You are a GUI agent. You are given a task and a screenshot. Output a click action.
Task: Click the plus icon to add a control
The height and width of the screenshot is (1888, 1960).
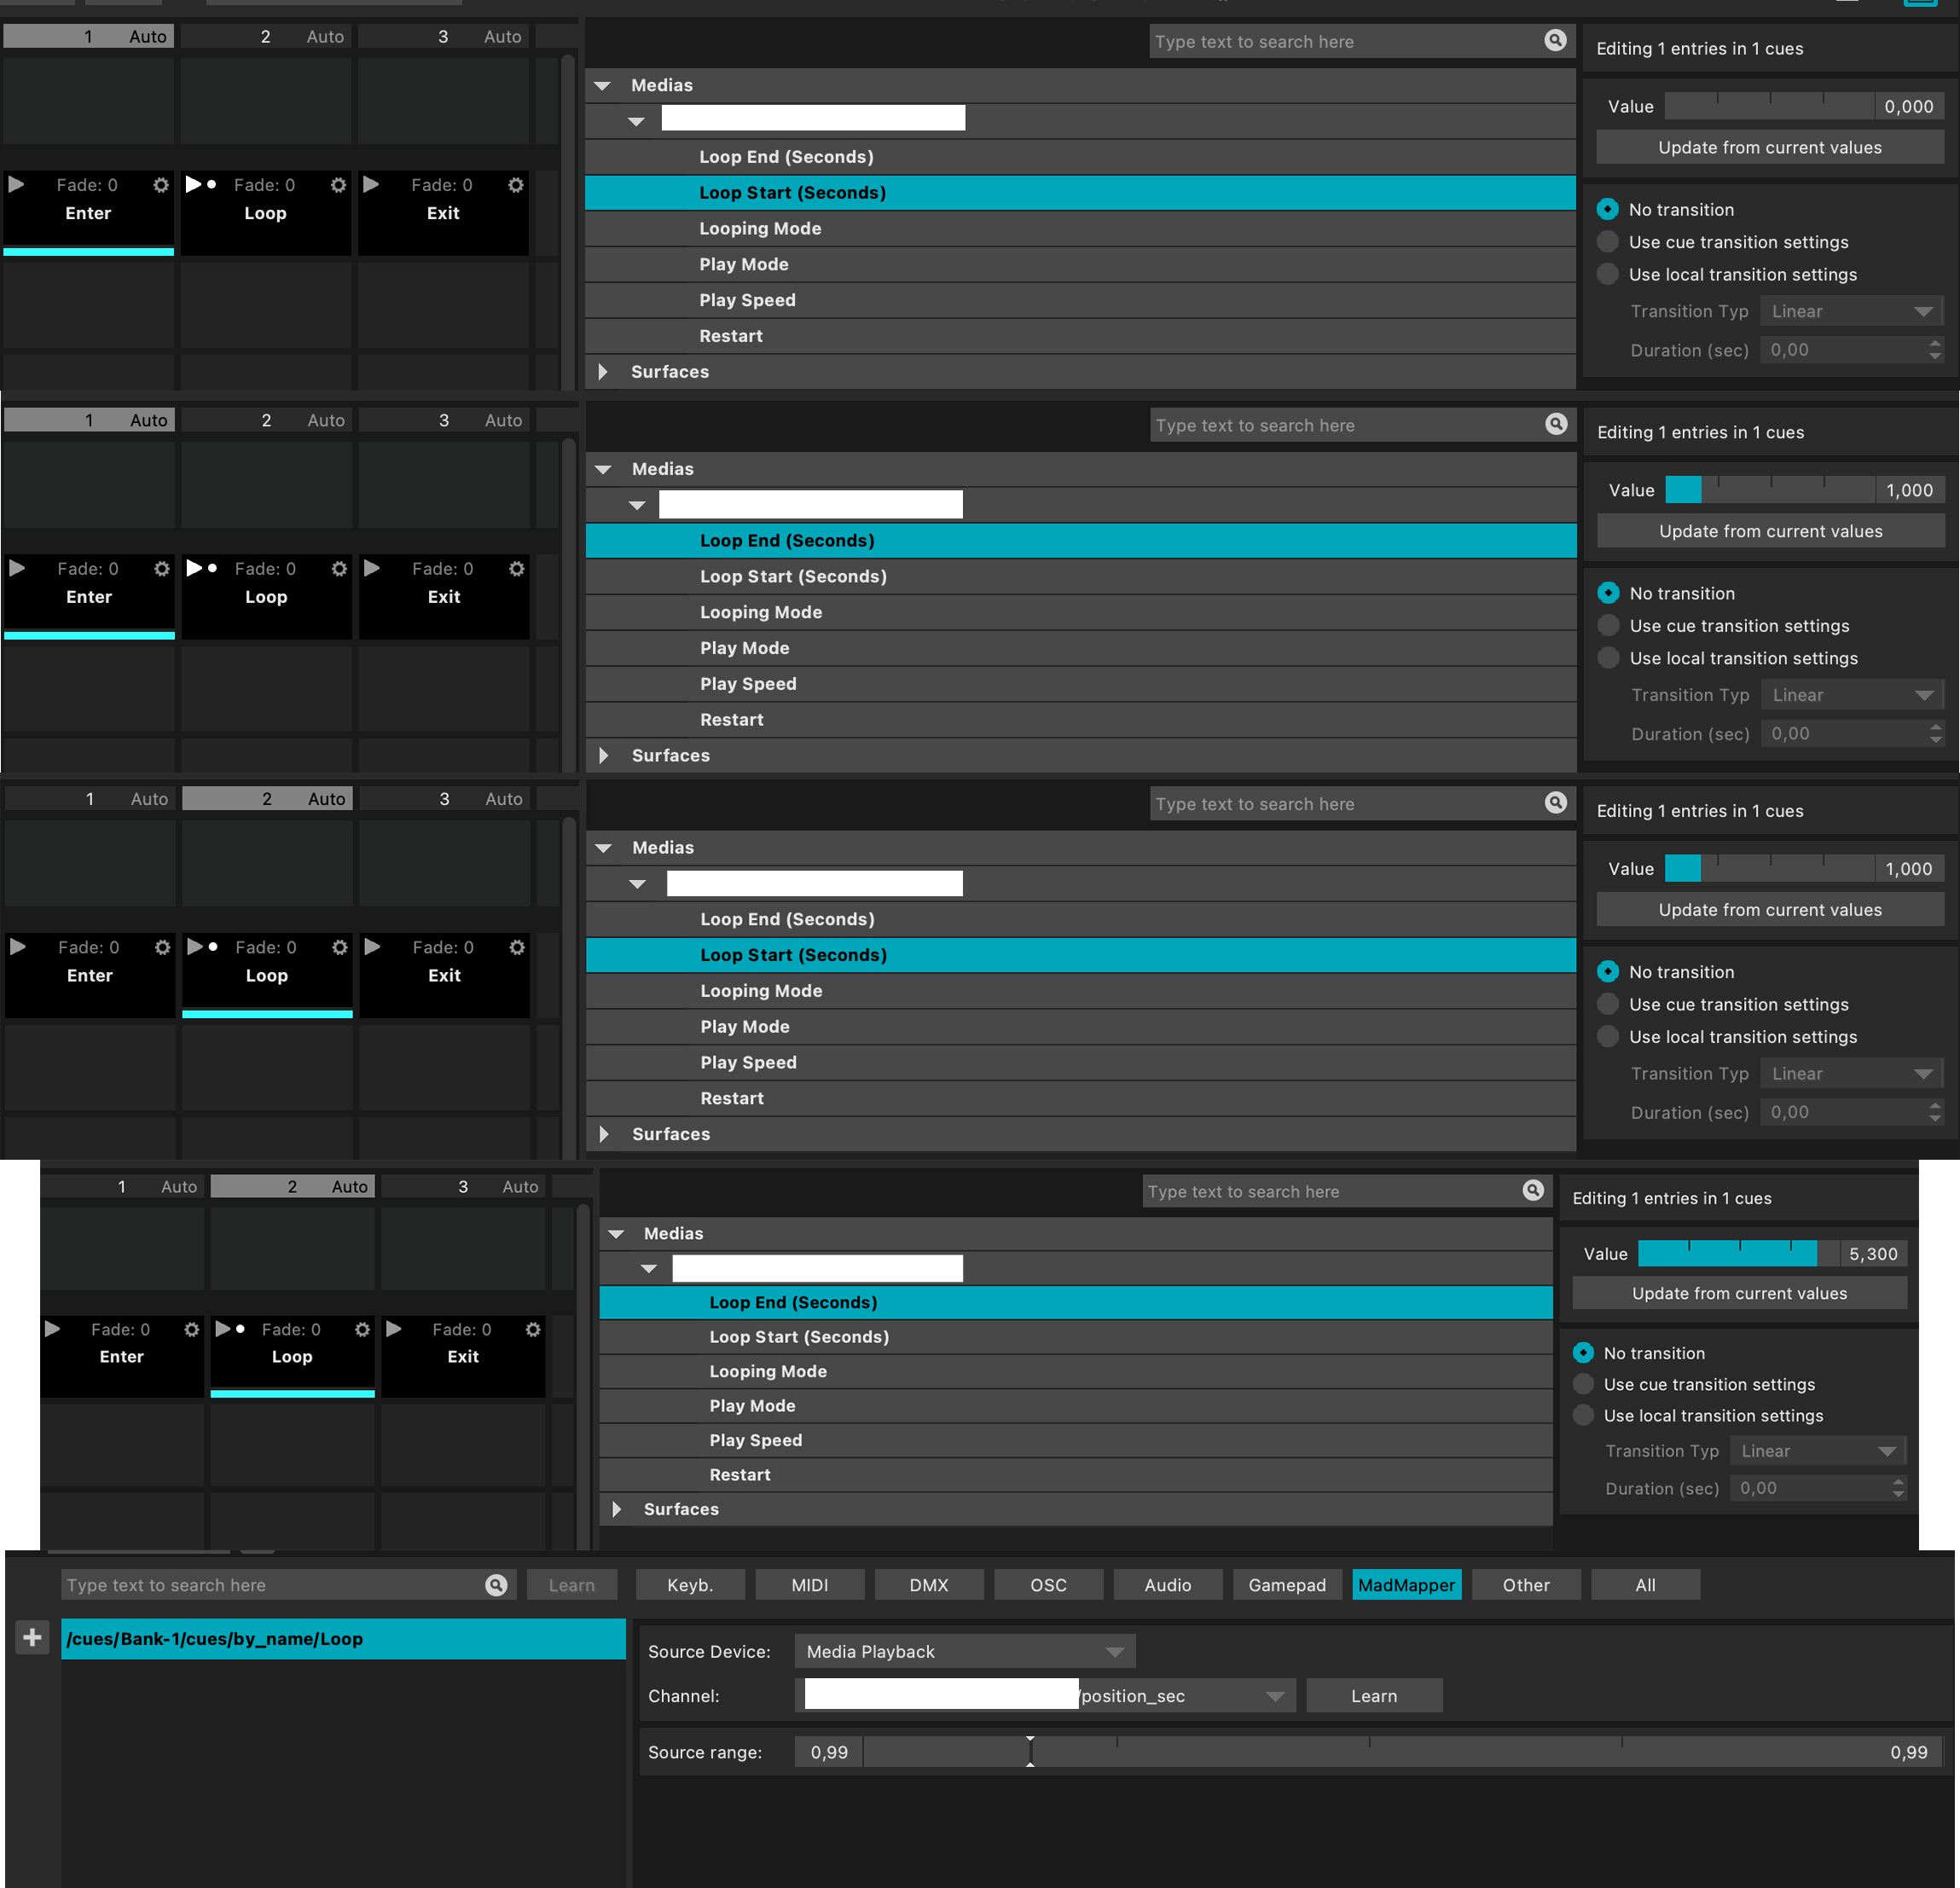click(32, 1638)
